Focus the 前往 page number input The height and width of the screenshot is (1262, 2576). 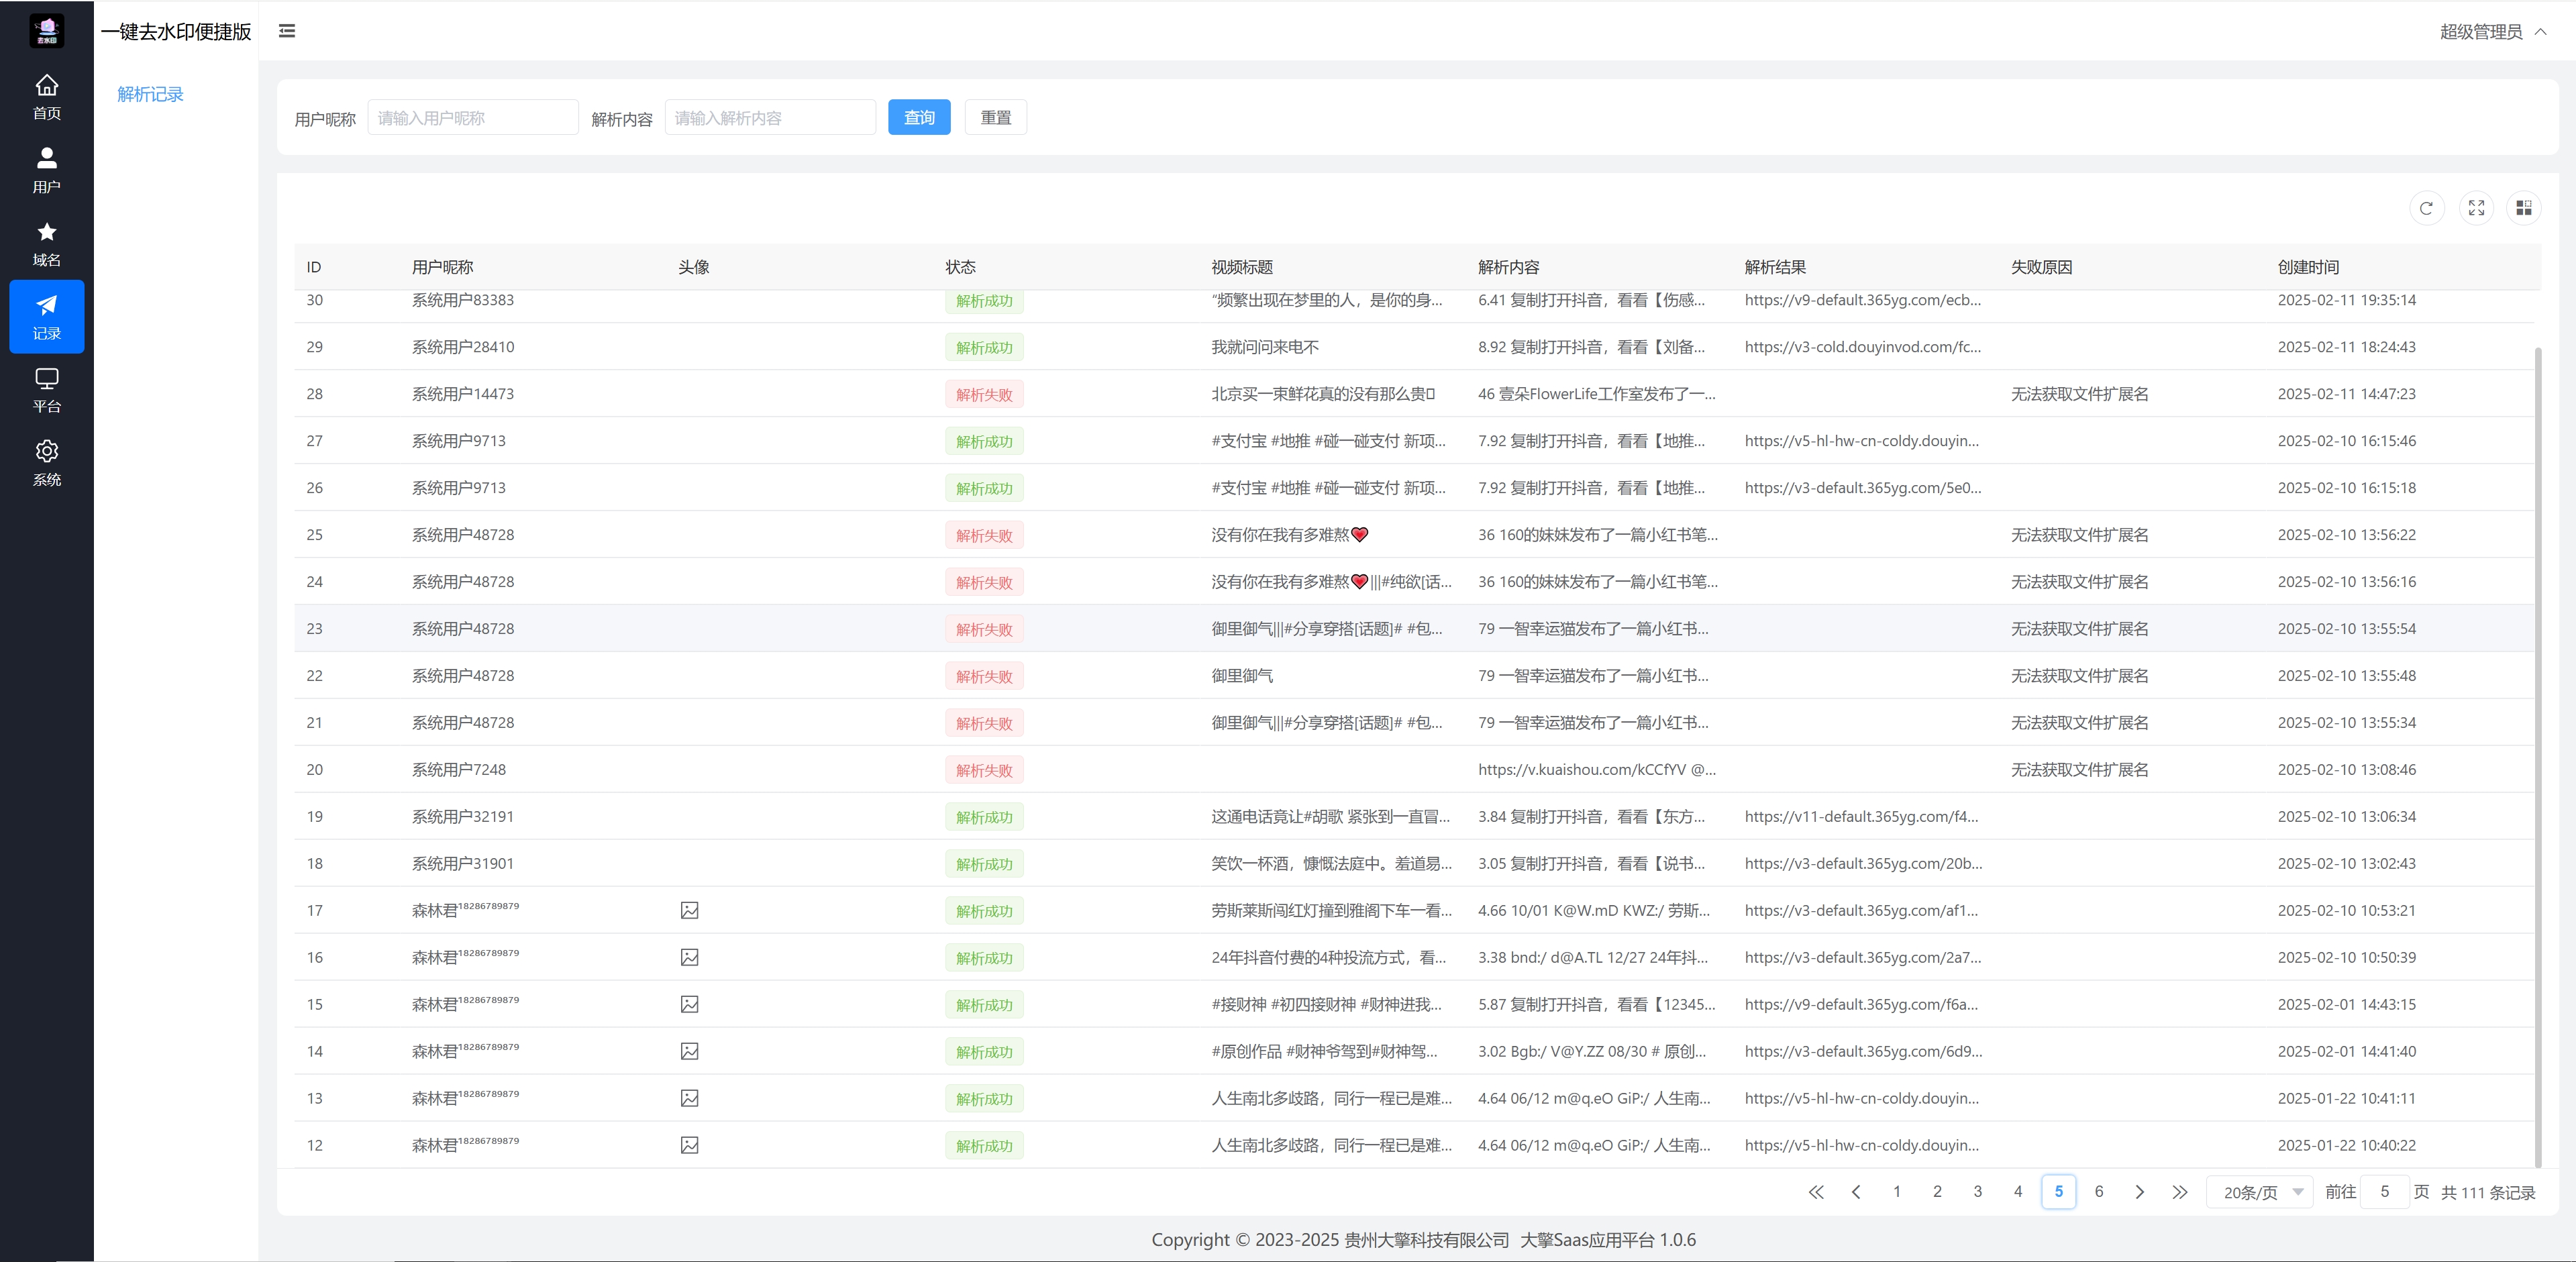pos(2384,1192)
